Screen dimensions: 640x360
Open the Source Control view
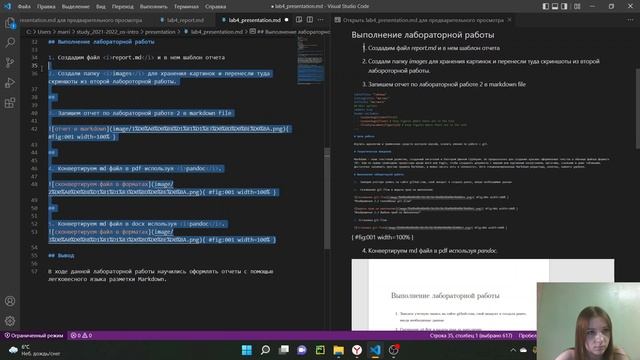click(10, 62)
